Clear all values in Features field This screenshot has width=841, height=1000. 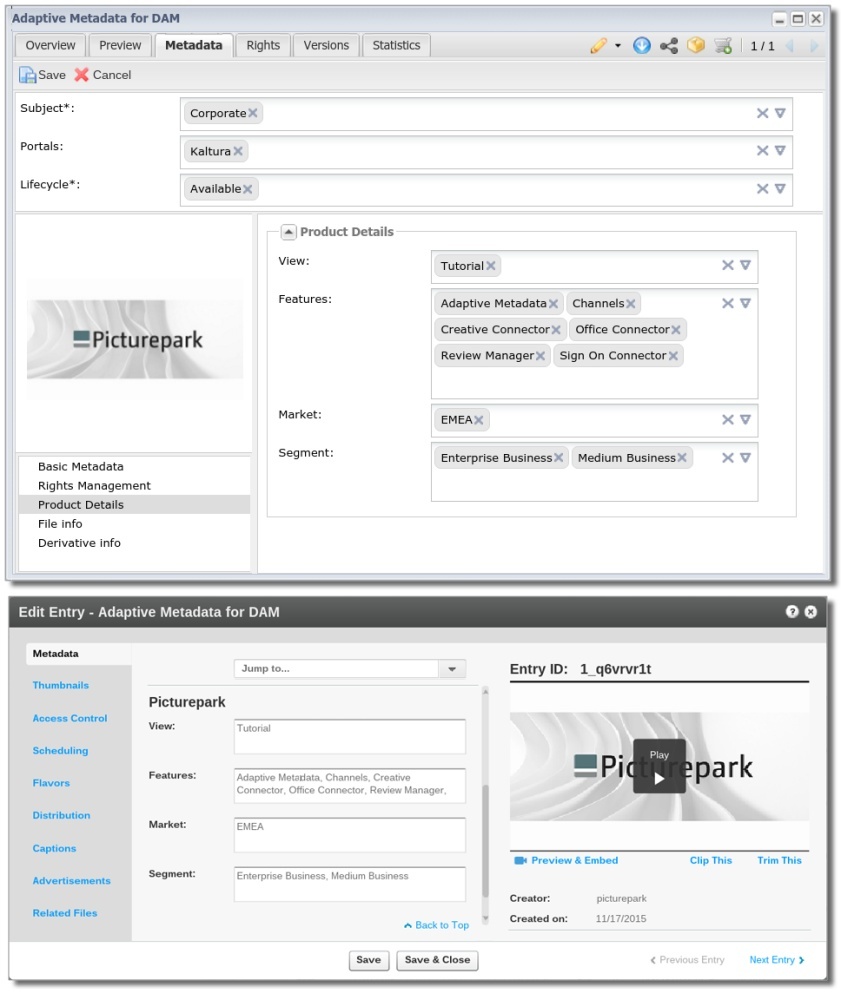(728, 304)
